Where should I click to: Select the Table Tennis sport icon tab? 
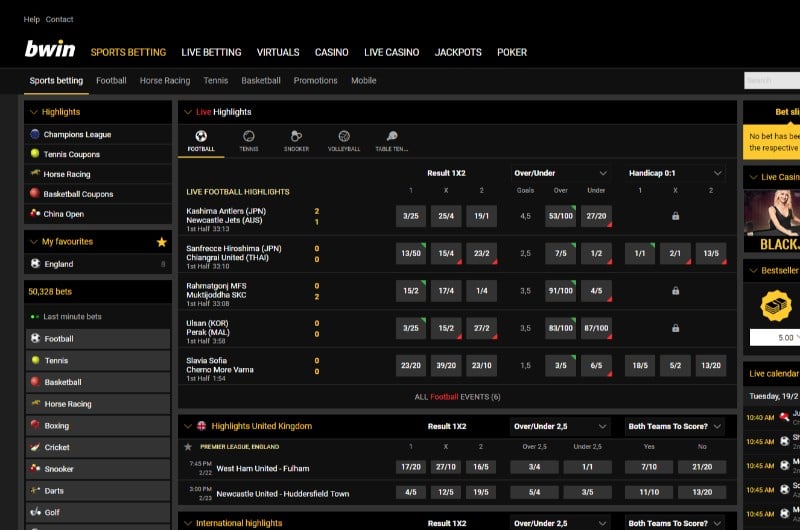pyautogui.click(x=391, y=140)
